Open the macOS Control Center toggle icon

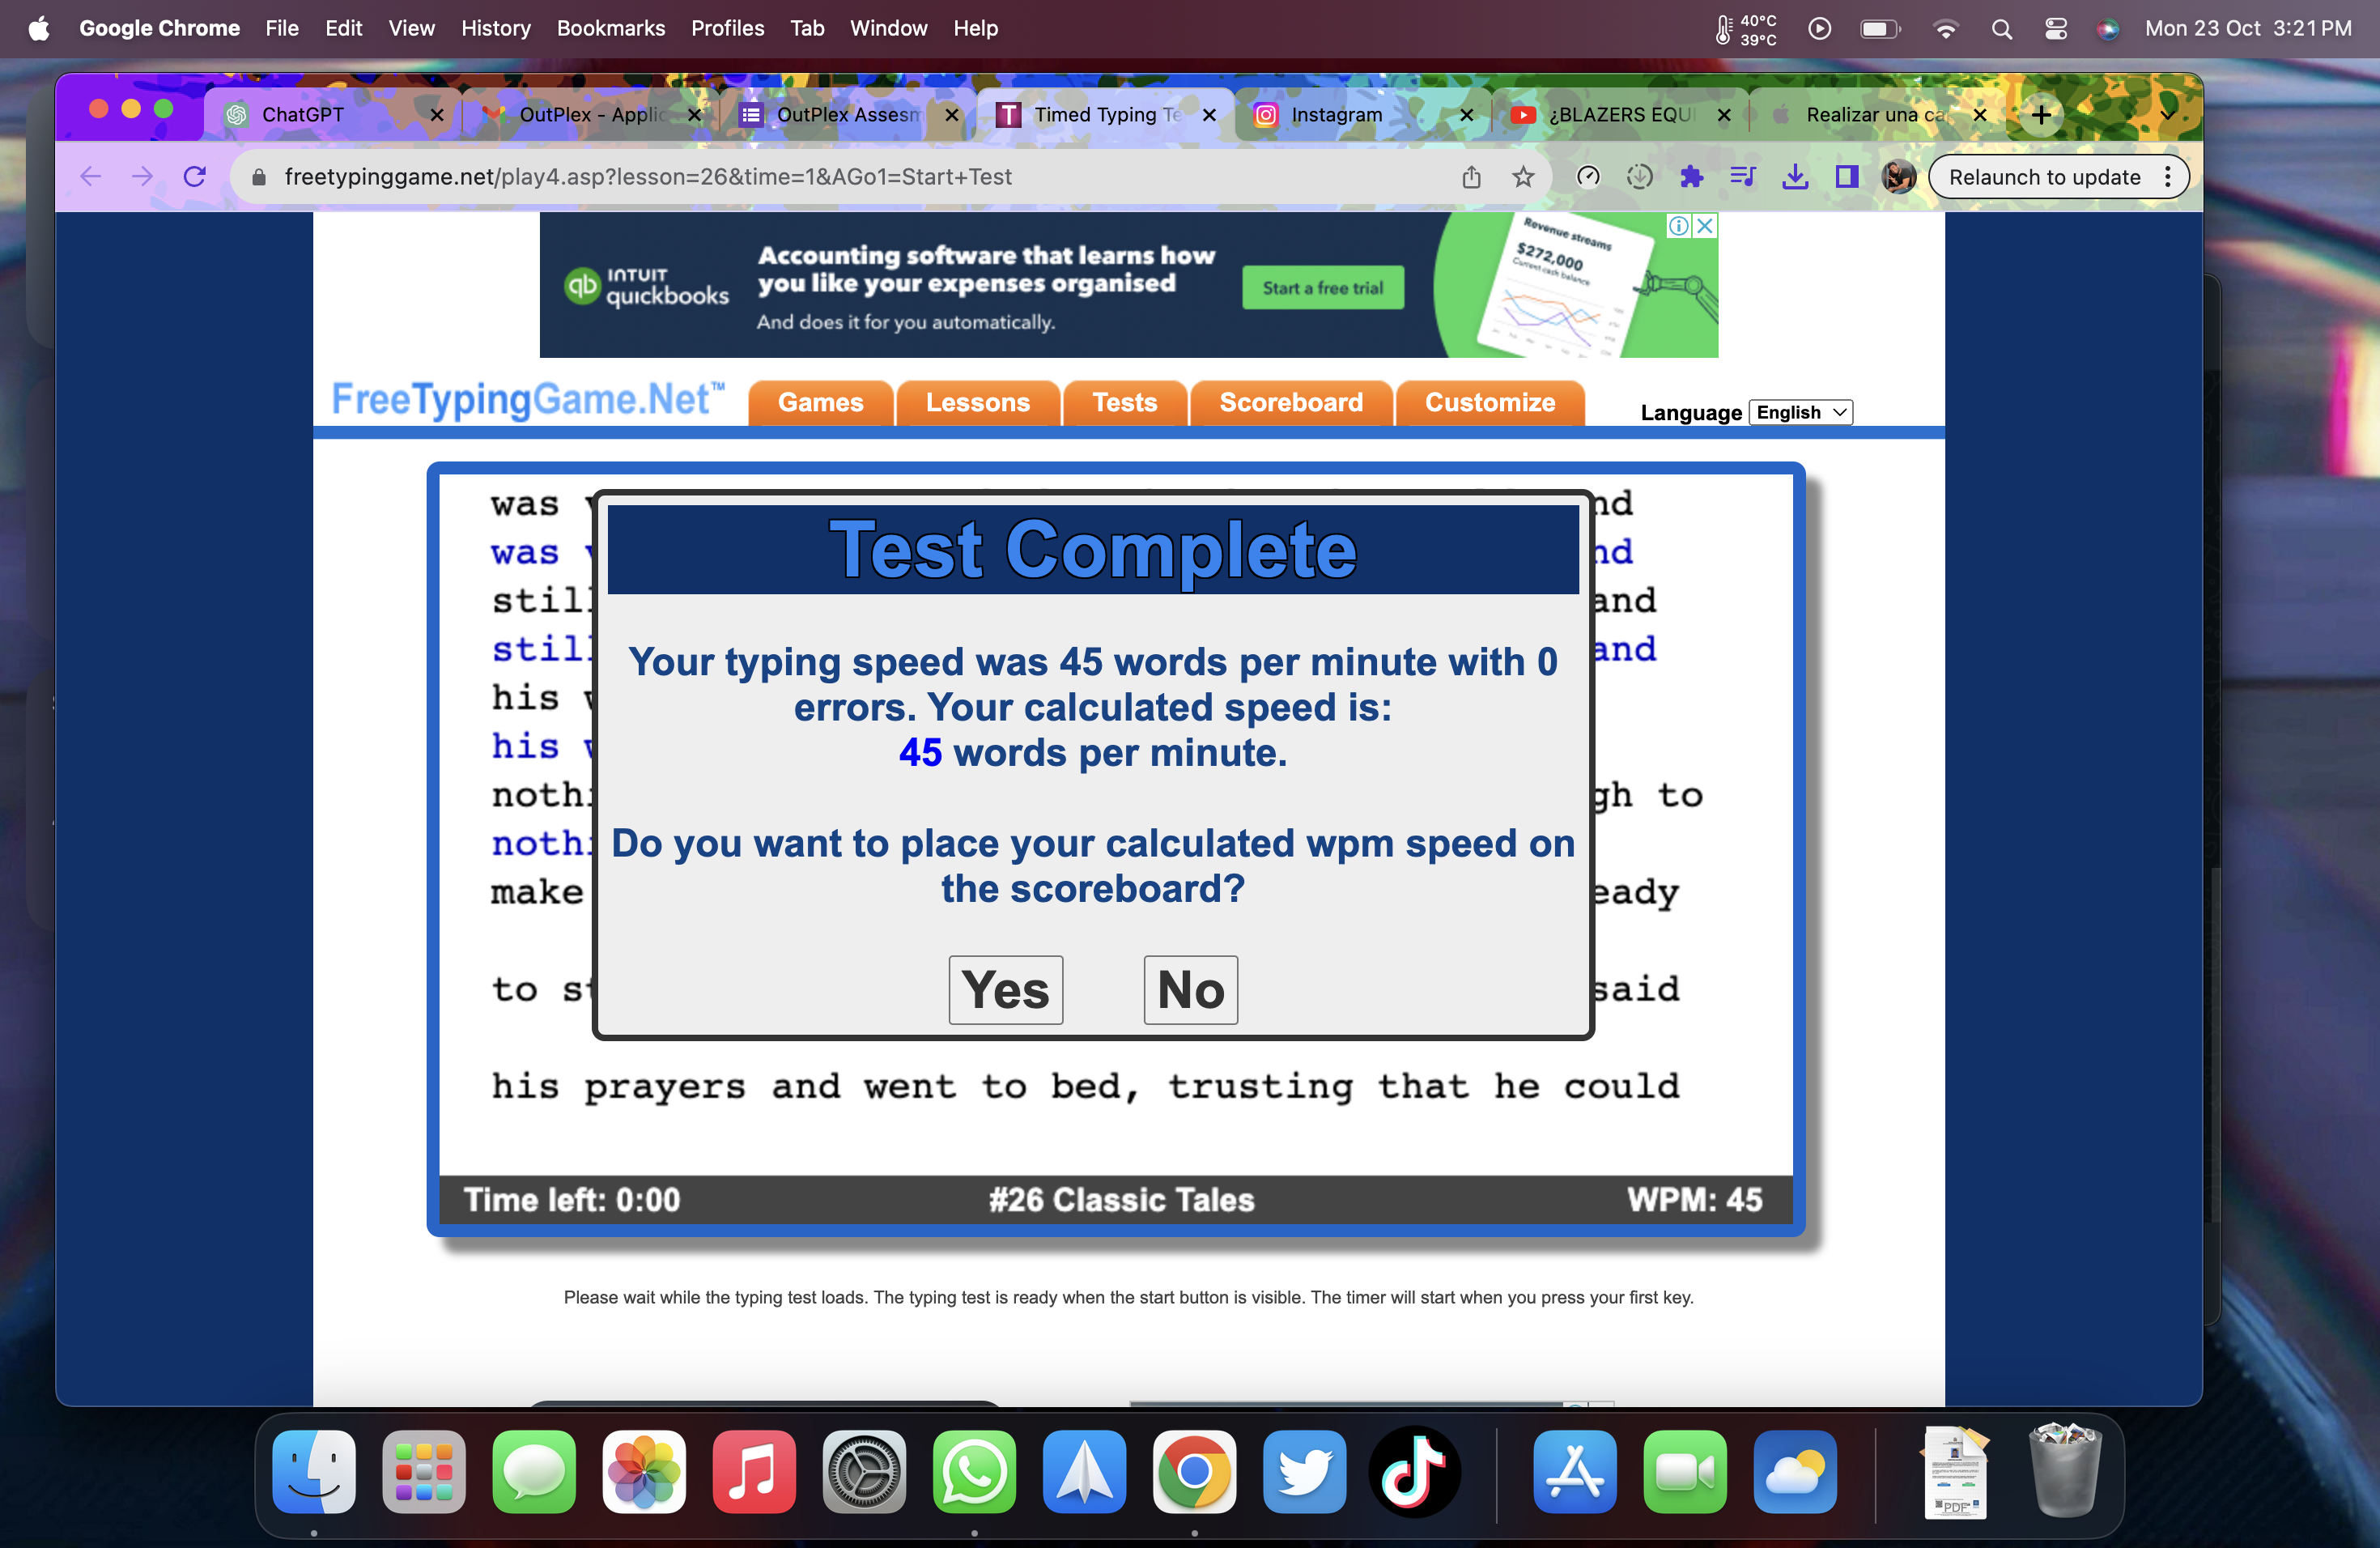coord(2055,29)
